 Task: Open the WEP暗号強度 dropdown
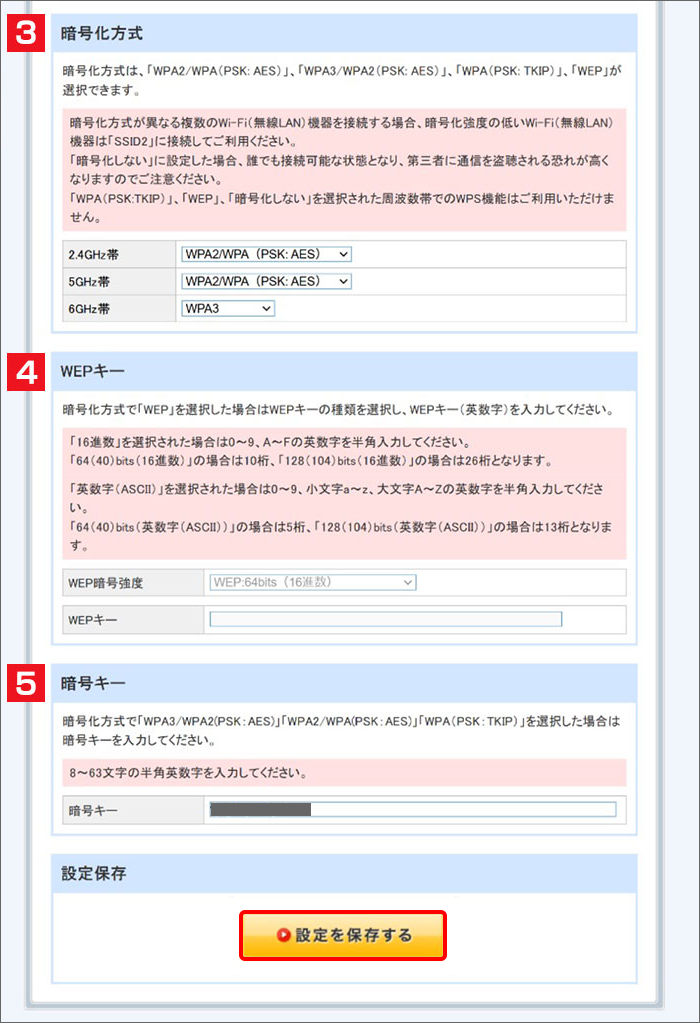tap(312, 582)
